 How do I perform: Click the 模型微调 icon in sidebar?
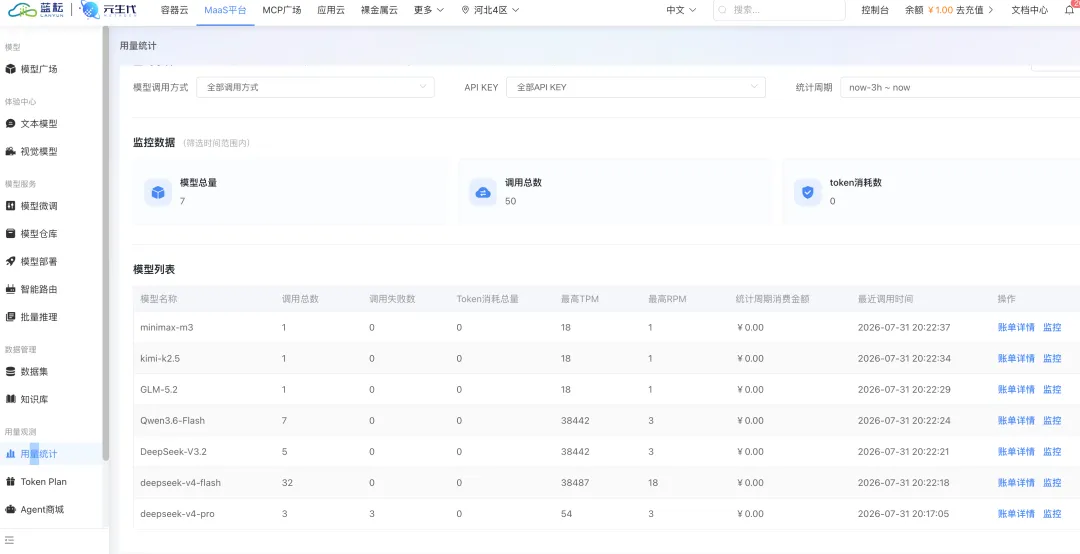(x=10, y=206)
